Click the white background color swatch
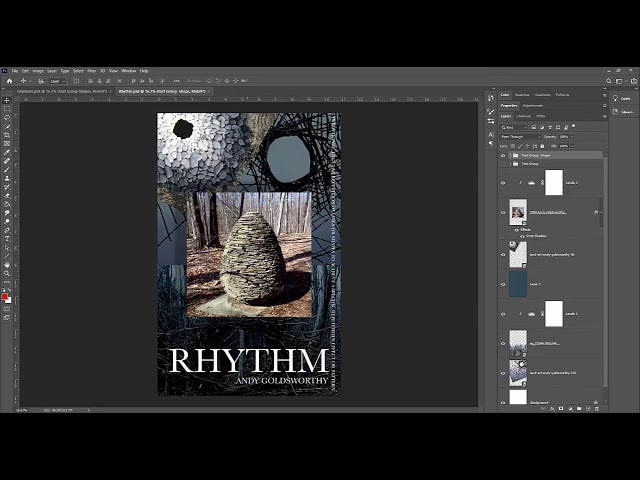This screenshot has width=640, height=480. coord(9,301)
